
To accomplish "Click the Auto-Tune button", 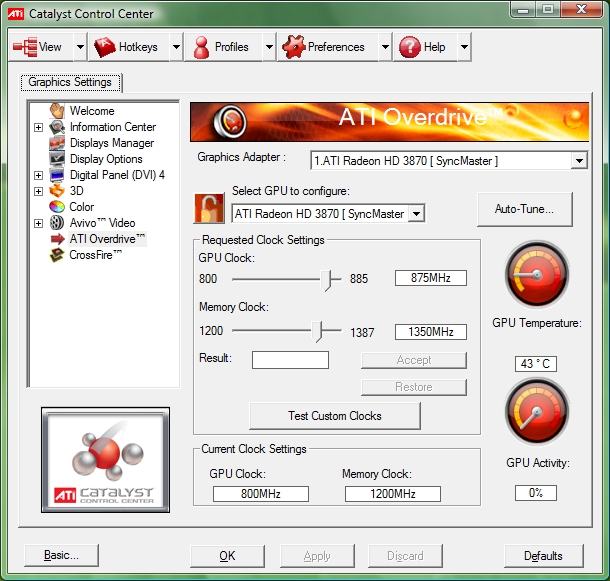I will click(x=524, y=209).
